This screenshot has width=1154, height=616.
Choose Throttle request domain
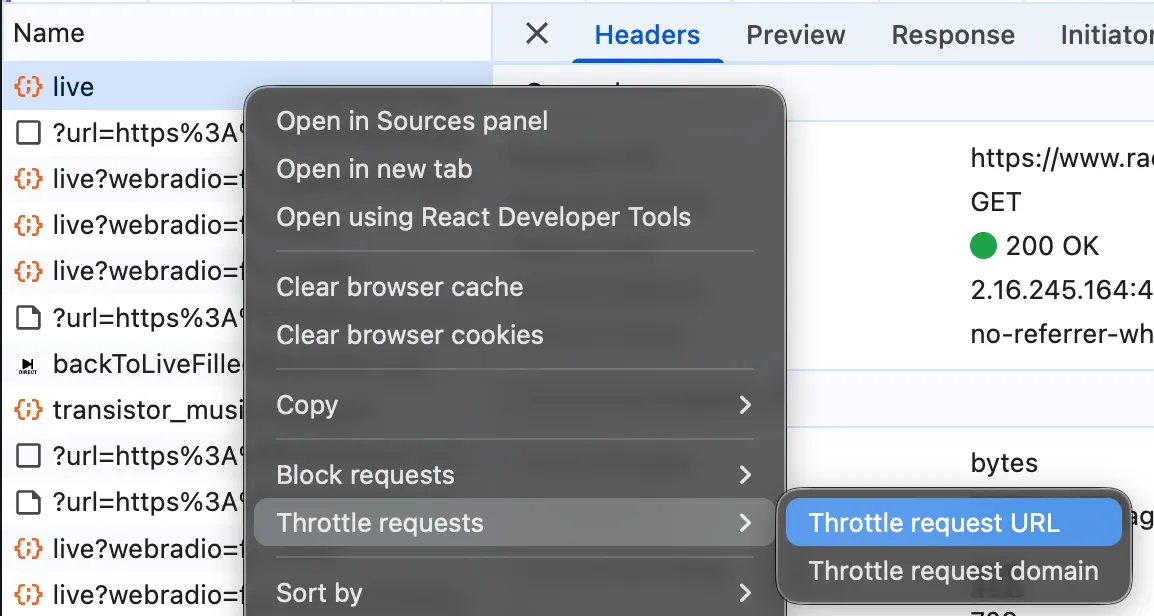954,570
